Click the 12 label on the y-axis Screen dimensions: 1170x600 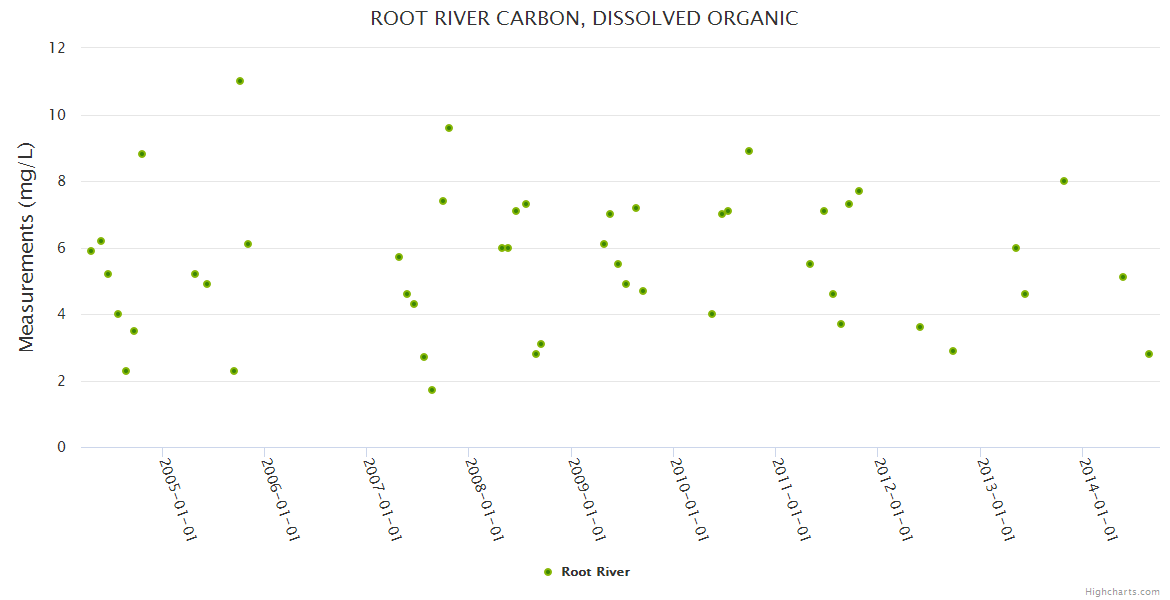(60, 48)
